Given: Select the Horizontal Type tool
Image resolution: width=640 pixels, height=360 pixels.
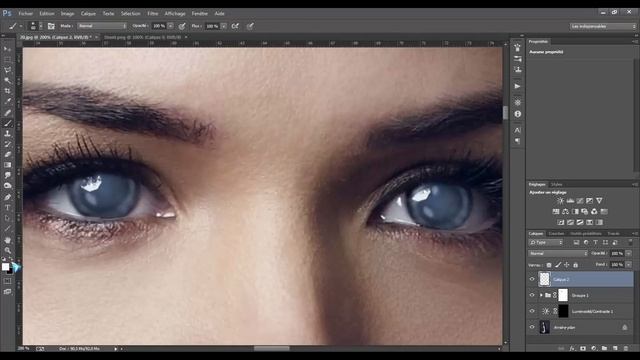Looking at the screenshot, I should point(7,208).
